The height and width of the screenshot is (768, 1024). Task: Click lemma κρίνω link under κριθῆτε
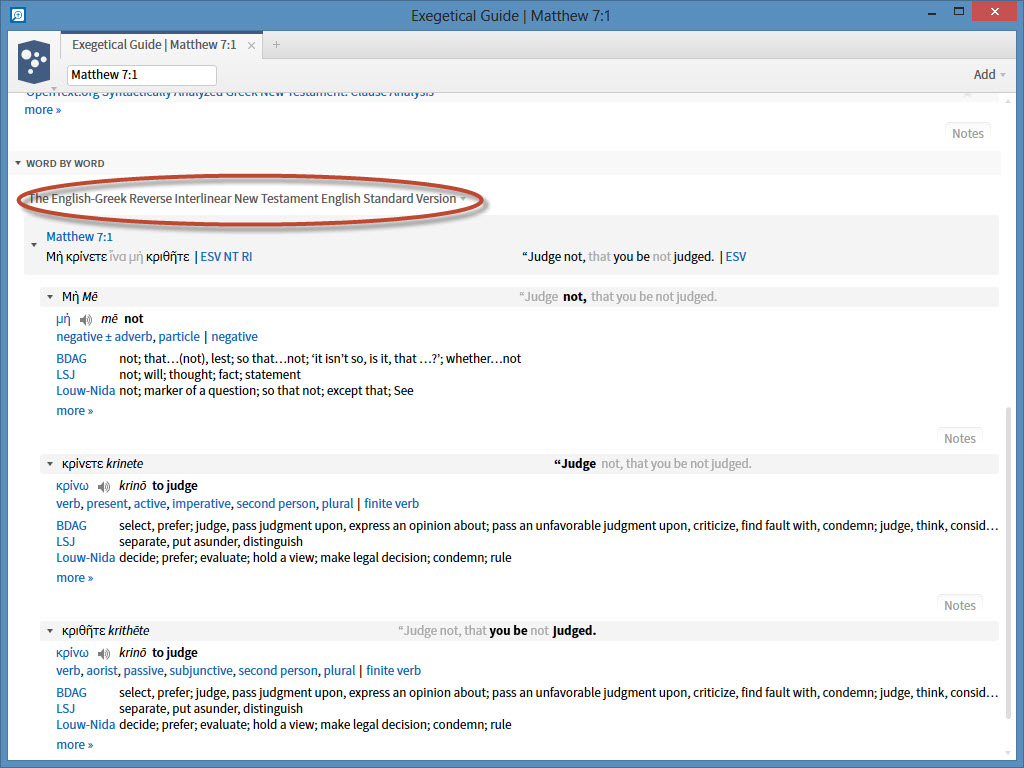tap(72, 653)
